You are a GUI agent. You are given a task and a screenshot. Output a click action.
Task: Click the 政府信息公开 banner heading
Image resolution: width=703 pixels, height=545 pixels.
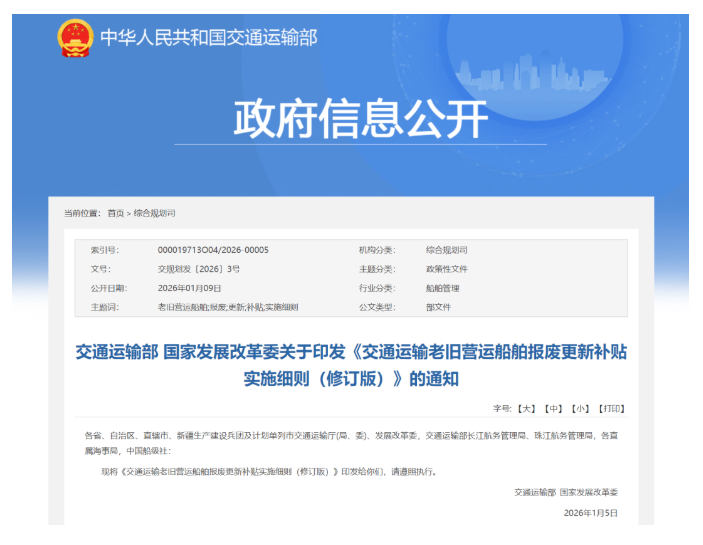[361, 120]
